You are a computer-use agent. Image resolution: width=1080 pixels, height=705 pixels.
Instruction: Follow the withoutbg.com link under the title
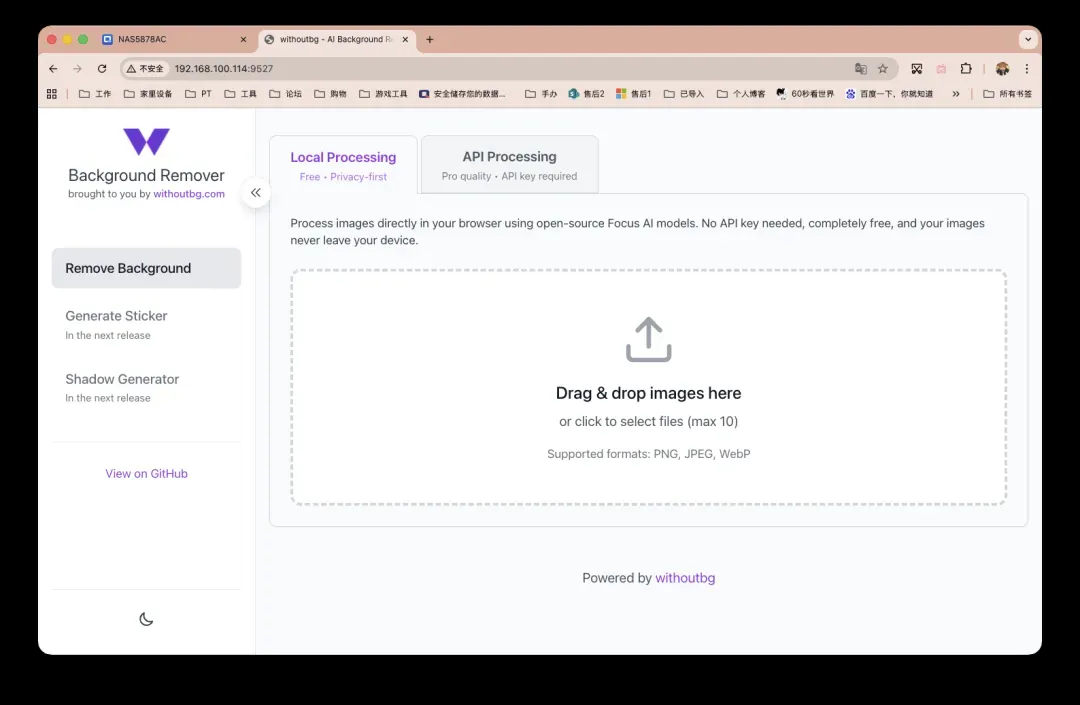tap(189, 194)
